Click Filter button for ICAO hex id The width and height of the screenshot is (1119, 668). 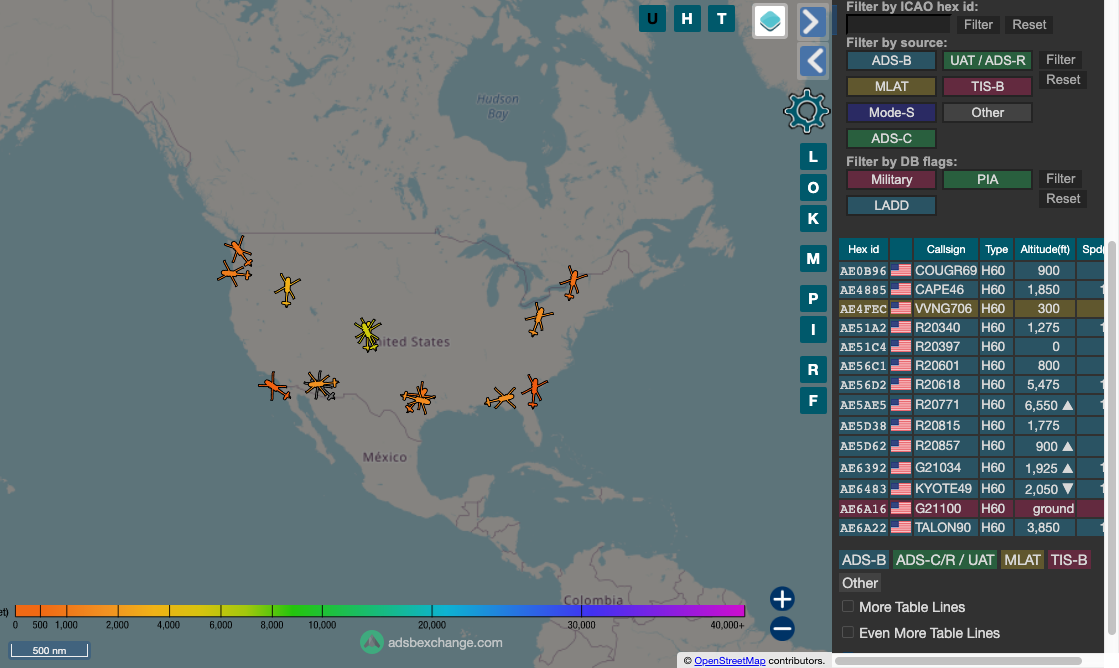(x=978, y=25)
